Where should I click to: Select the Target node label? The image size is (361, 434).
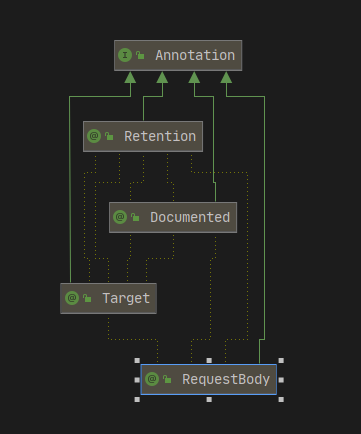(x=126, y=298)
